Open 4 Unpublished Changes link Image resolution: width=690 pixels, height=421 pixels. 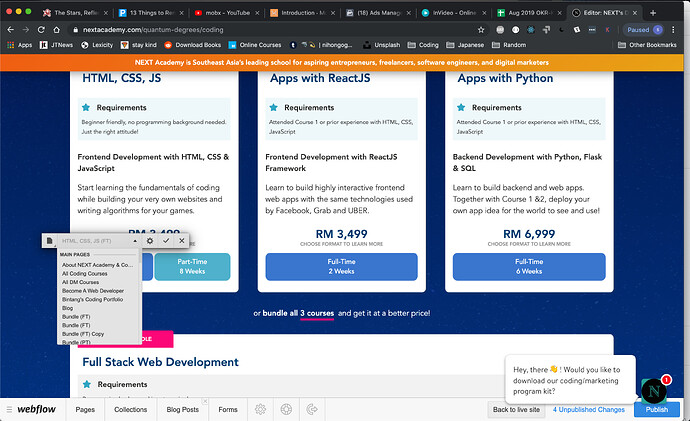point(589,410)
